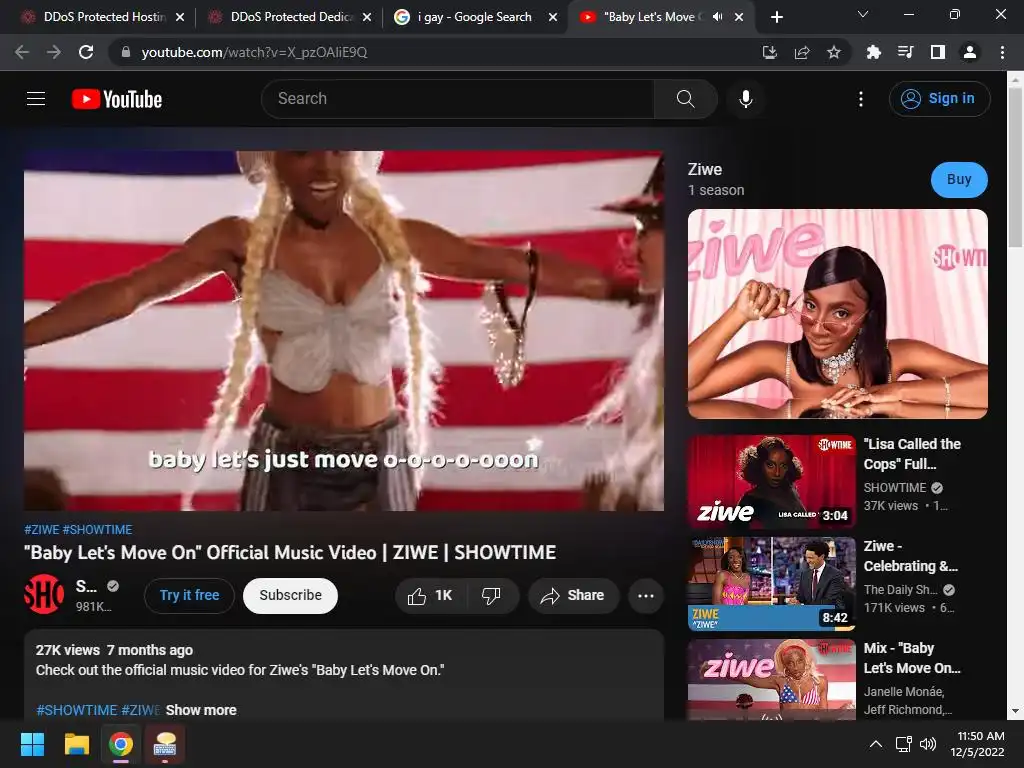1024x768 pixels.
Task: Go to YouTube home via logo
Action: click(x=117, y=99)
